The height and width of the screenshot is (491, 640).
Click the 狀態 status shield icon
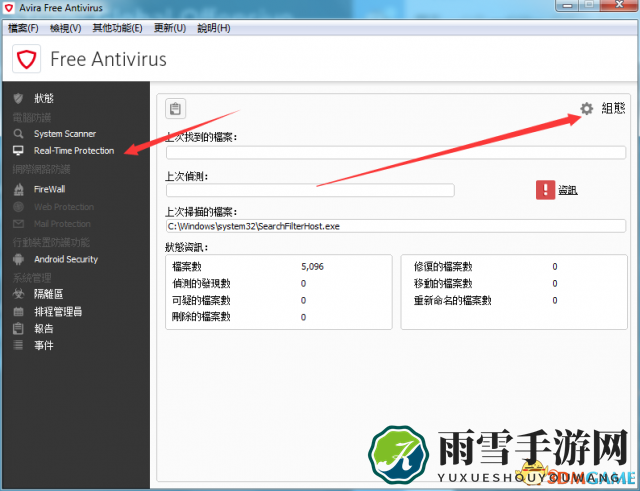pyautogui.click(x=18, y=98)
